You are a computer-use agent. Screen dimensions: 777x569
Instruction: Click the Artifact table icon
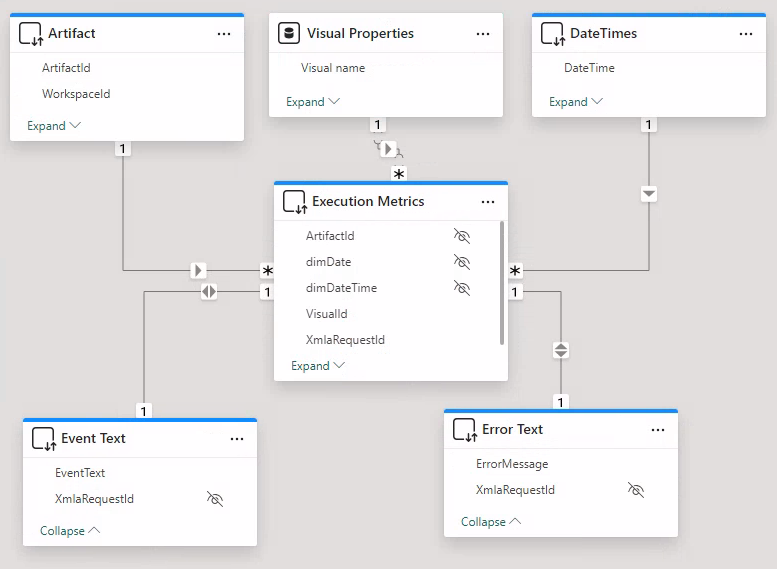tap(31, 34)
